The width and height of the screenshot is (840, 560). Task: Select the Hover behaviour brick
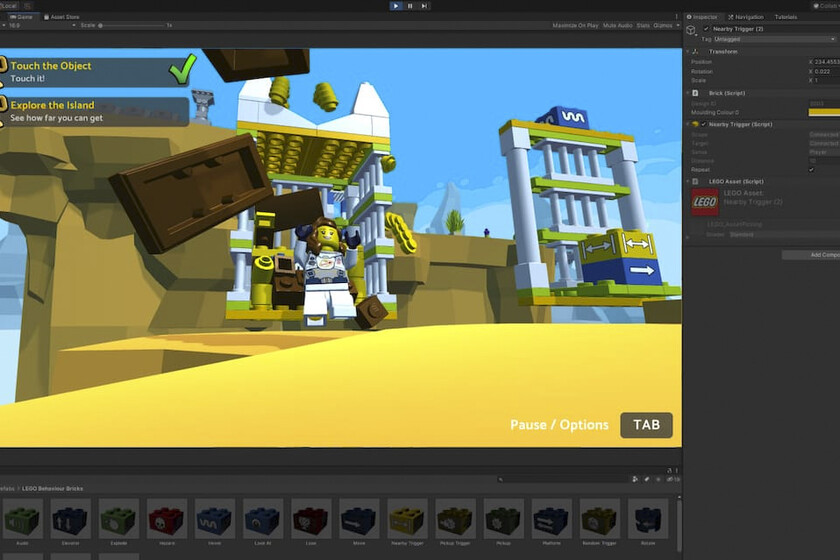(215, 519)
